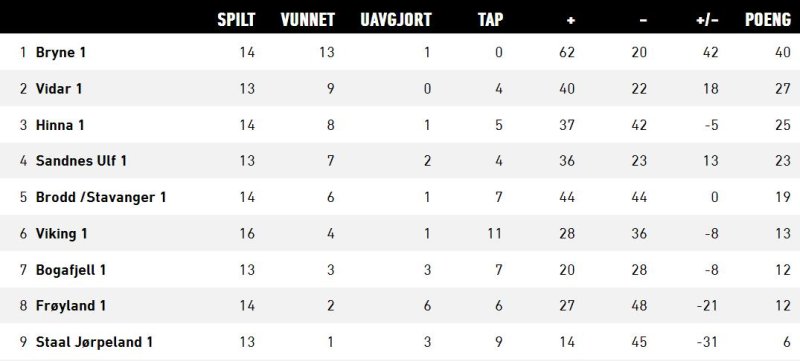Open the Hinna 1 team link
The image size is (800, 361).
[60, 125]
